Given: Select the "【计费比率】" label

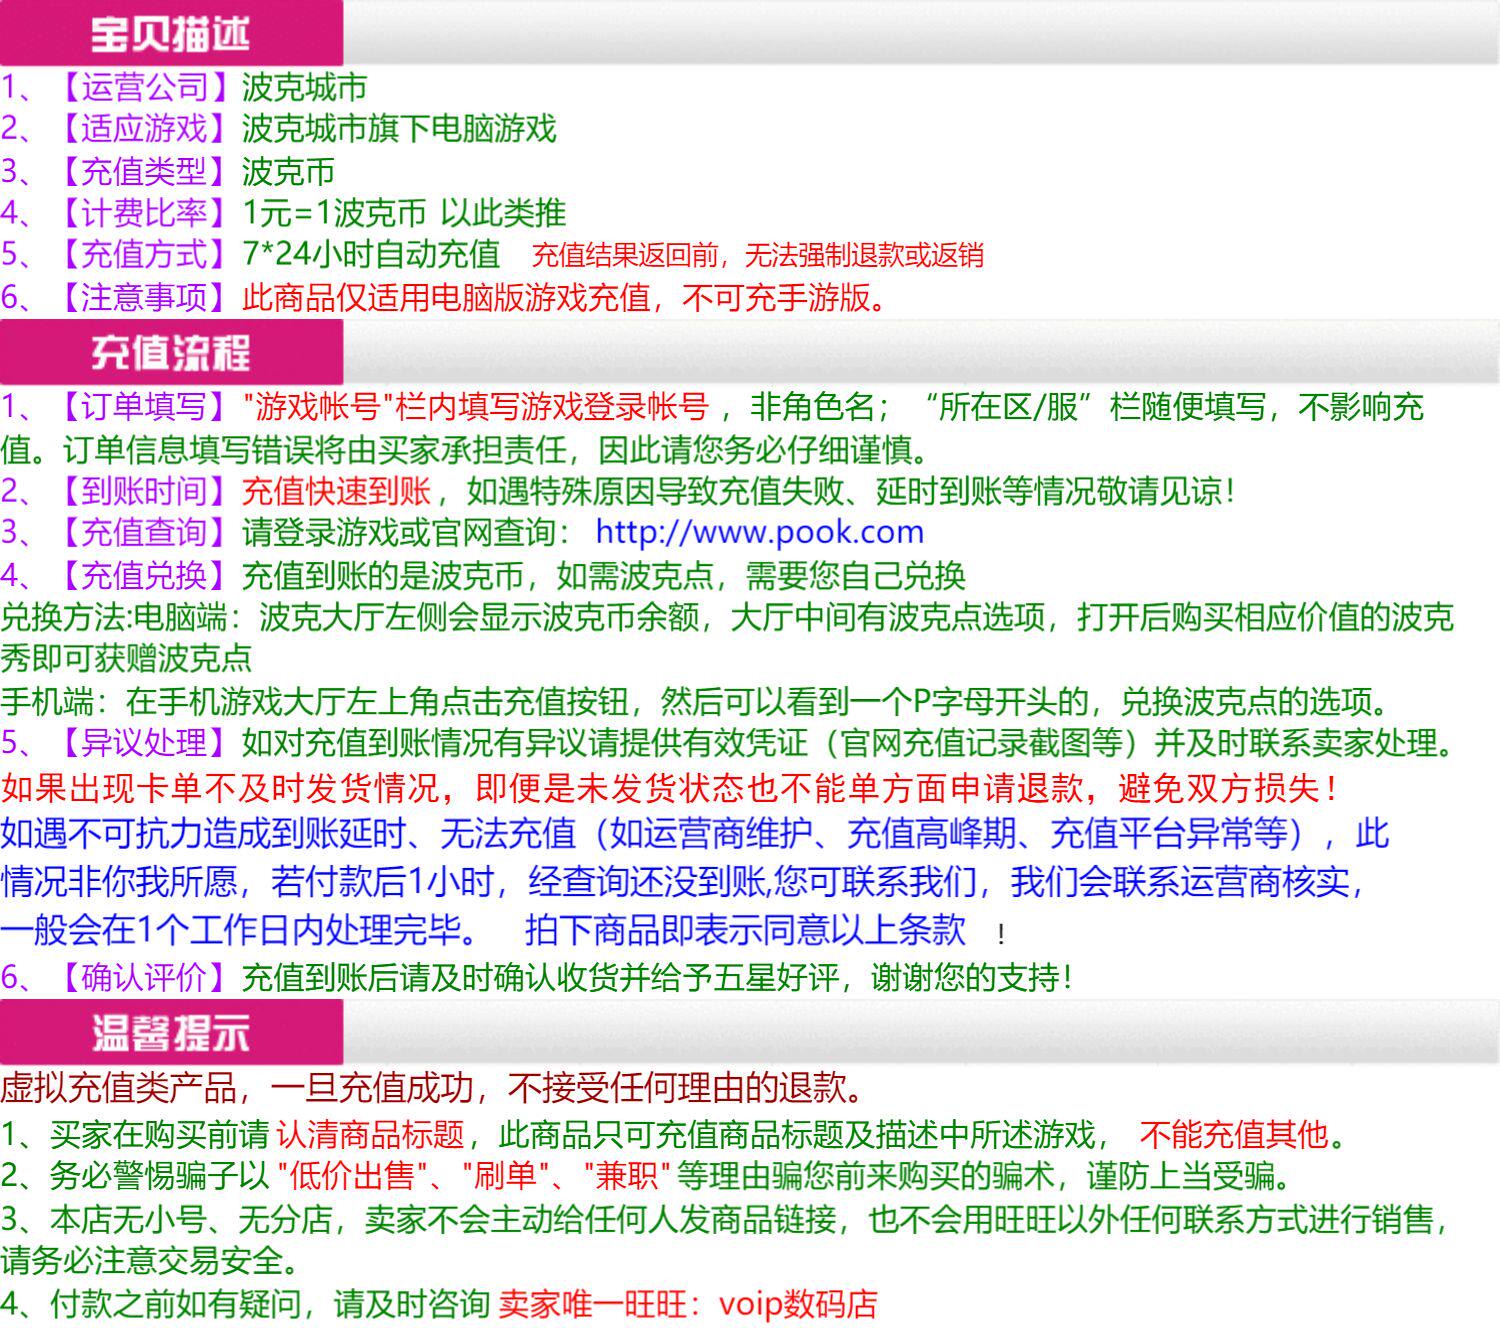Looking at the screenshot, I should tap(143, 213).
